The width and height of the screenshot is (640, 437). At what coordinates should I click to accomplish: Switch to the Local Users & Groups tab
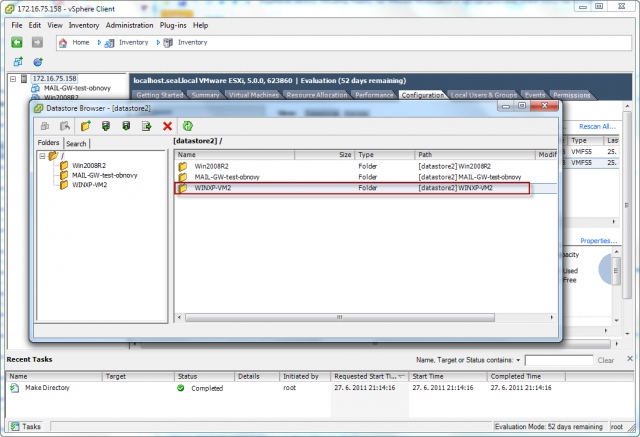pos(484,95)
